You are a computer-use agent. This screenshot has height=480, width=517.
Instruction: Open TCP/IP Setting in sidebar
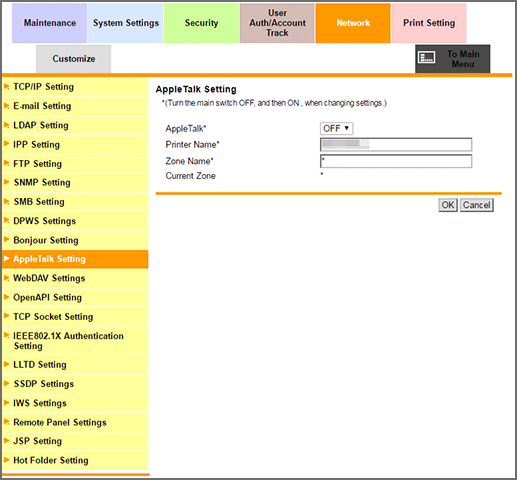pyautogui.click(x=75, y=87)
